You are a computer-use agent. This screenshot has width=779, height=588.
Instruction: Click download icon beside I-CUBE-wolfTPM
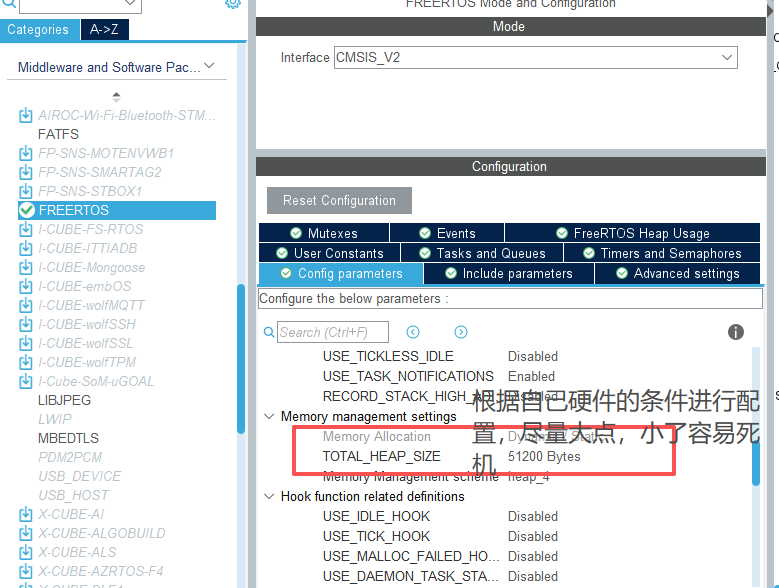[26, 363]
